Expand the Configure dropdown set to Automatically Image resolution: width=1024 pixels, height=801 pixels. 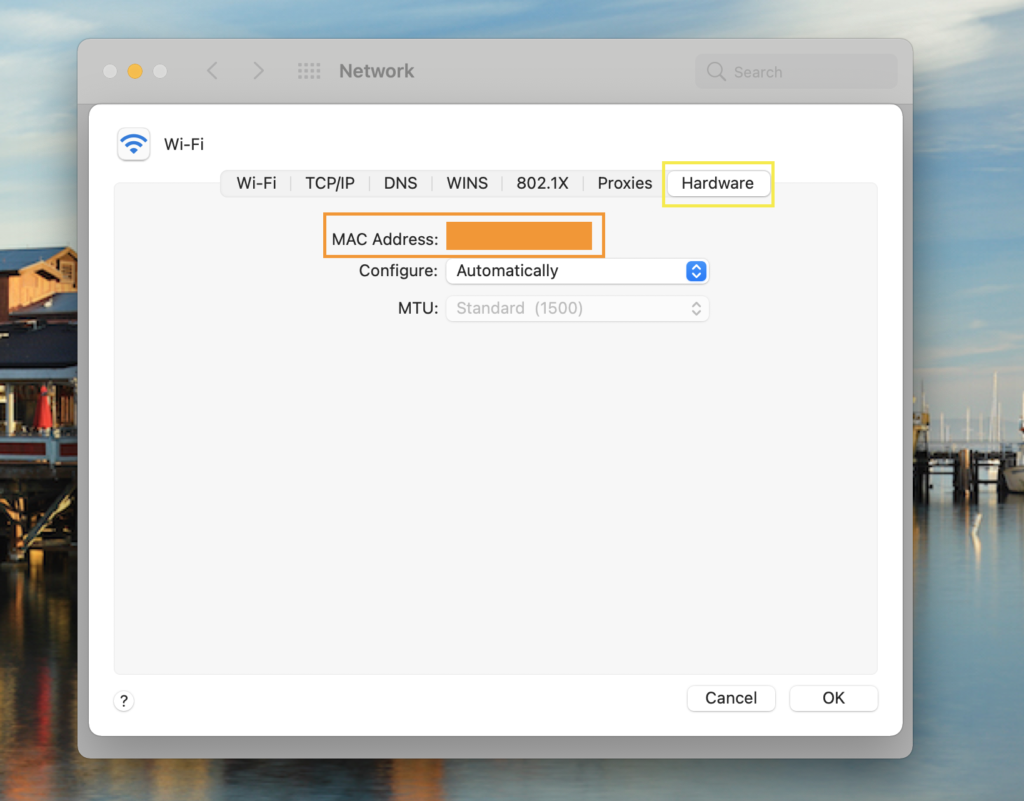[x=577, y=271]
